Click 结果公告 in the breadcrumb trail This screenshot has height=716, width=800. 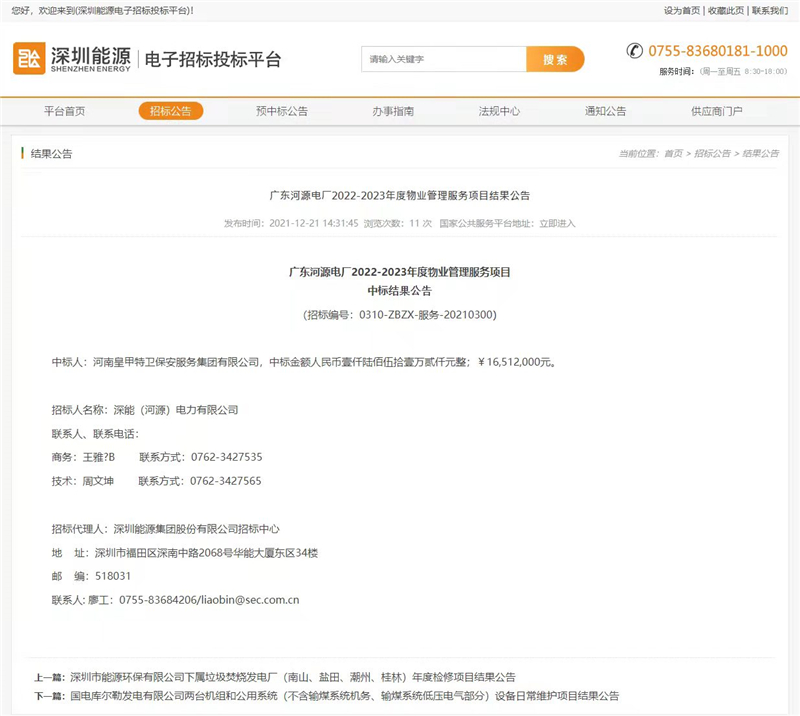761,154
